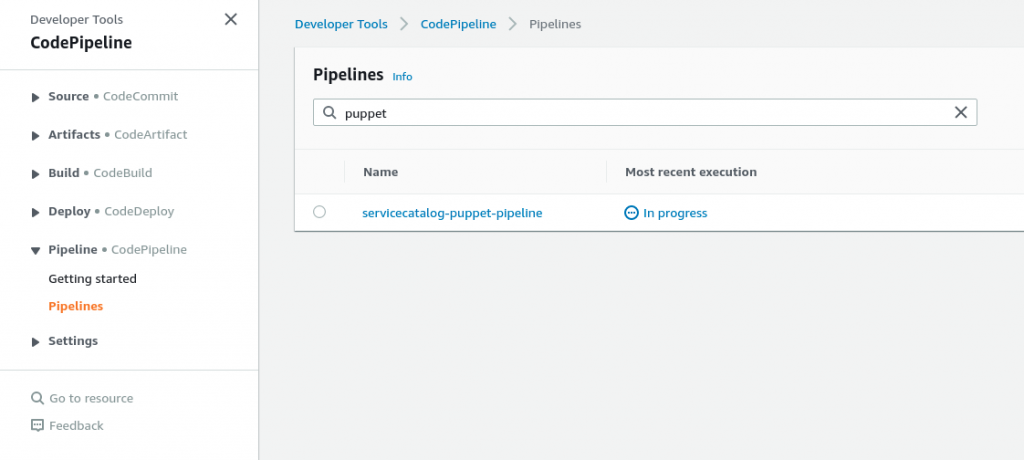Image resolution: width=1024 pixels, height=460 pixels.
Task: Open the Pipelines Info link
Action: click(x=402, y=76)
